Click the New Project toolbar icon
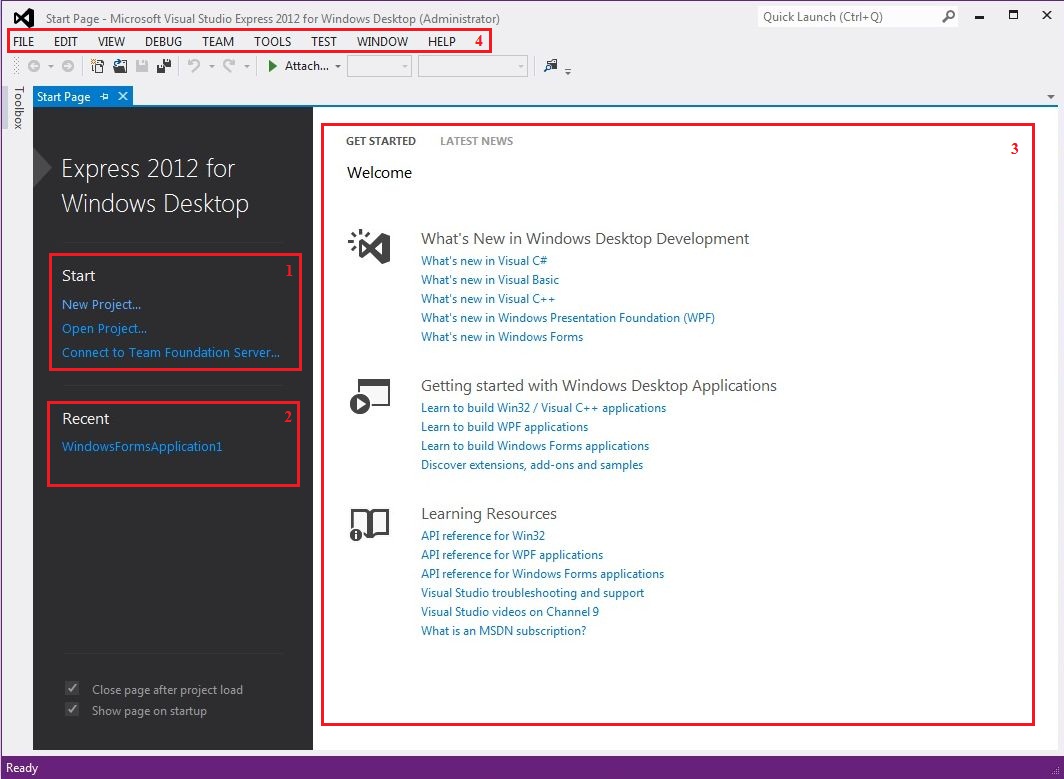 98,67
